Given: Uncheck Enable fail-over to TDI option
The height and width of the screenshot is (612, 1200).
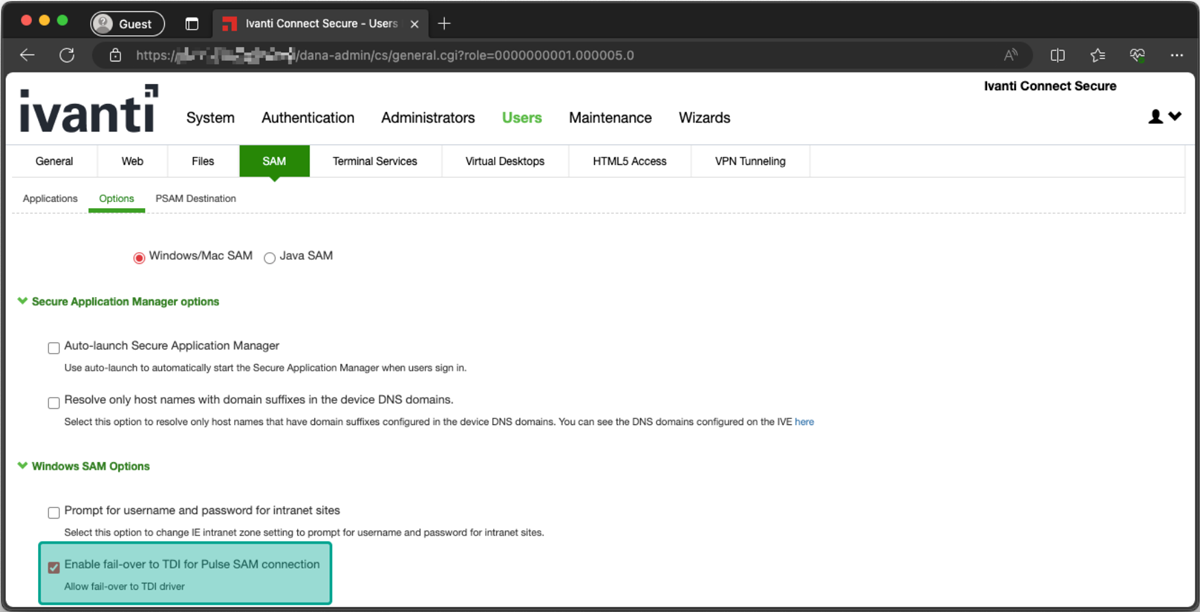Looking at the screenshot, I should pos(53,567).
